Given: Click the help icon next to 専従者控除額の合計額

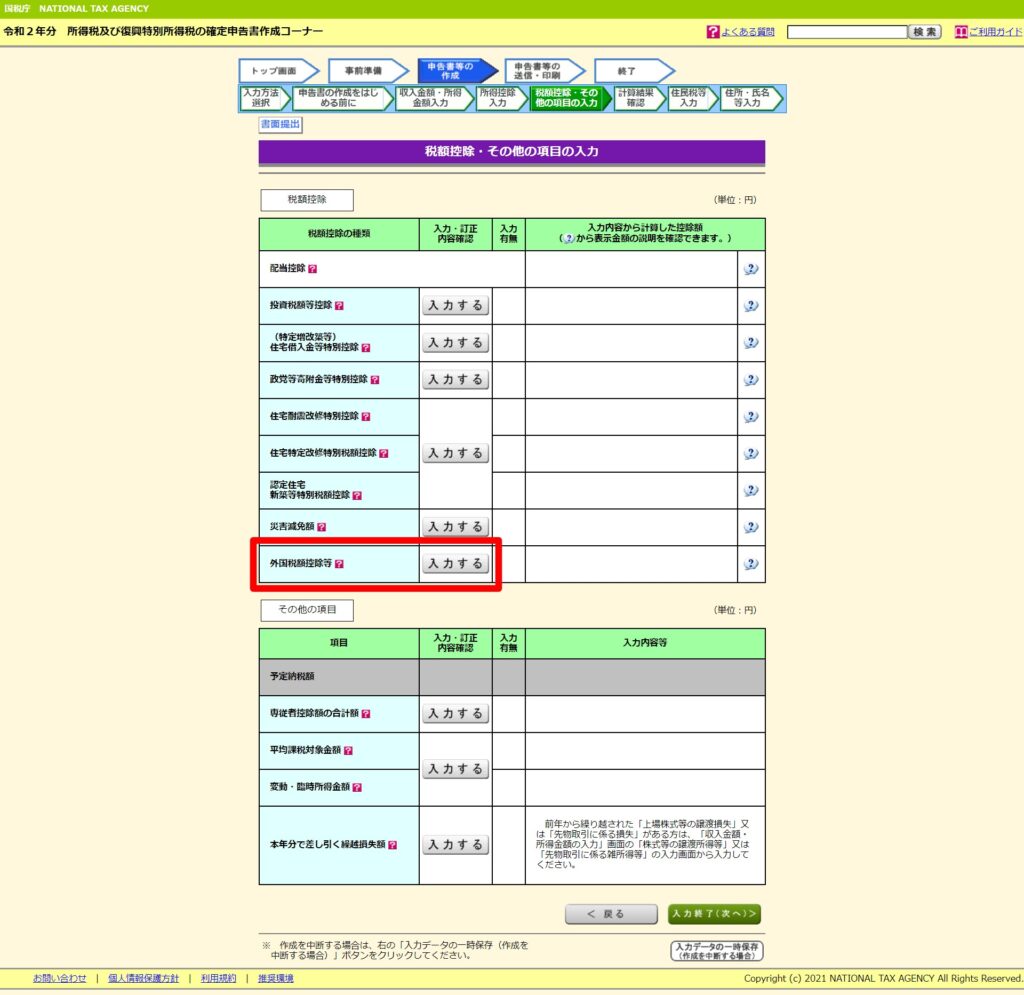Looking at the screenshot, I should [x=366, y=714].
